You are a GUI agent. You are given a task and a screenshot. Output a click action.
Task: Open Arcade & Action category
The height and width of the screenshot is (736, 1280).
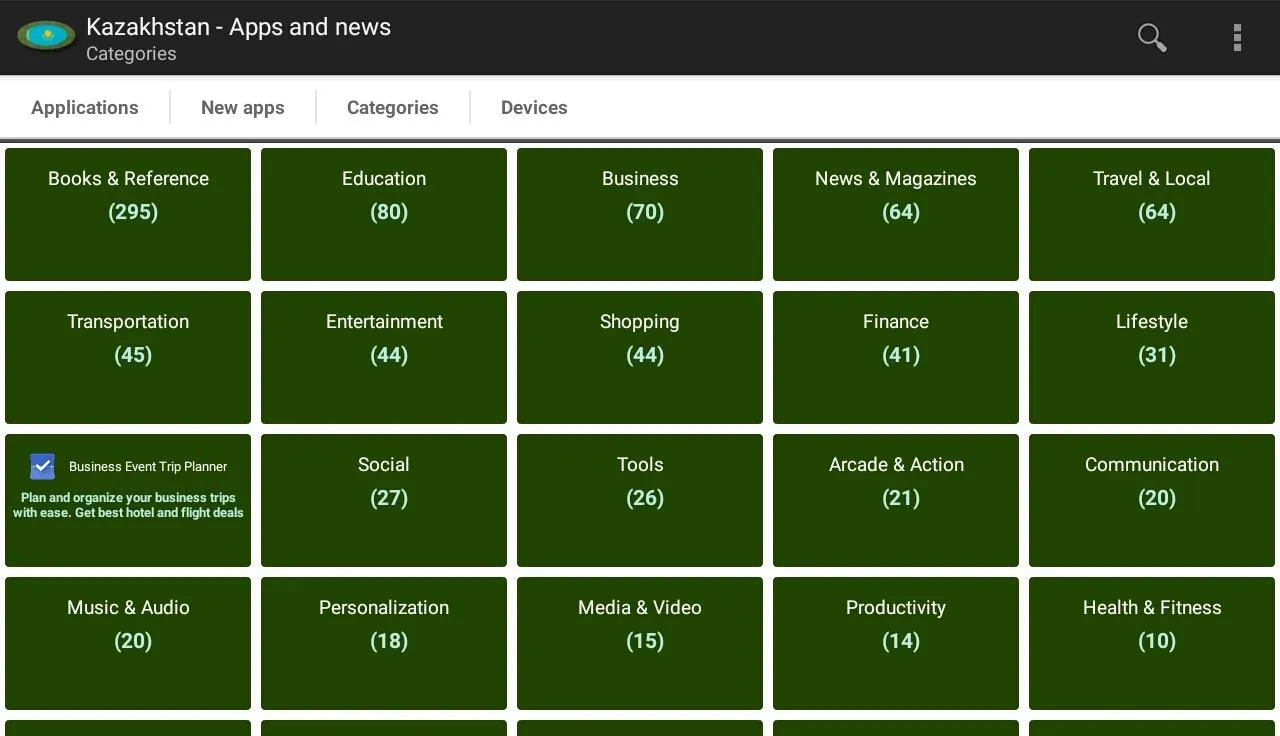(x=896, y=501)
